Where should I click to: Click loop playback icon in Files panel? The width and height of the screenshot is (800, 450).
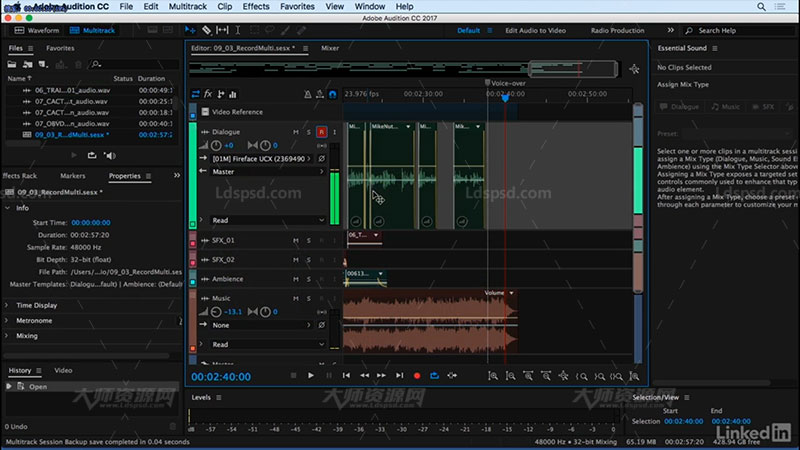click(x=92, y=156)
